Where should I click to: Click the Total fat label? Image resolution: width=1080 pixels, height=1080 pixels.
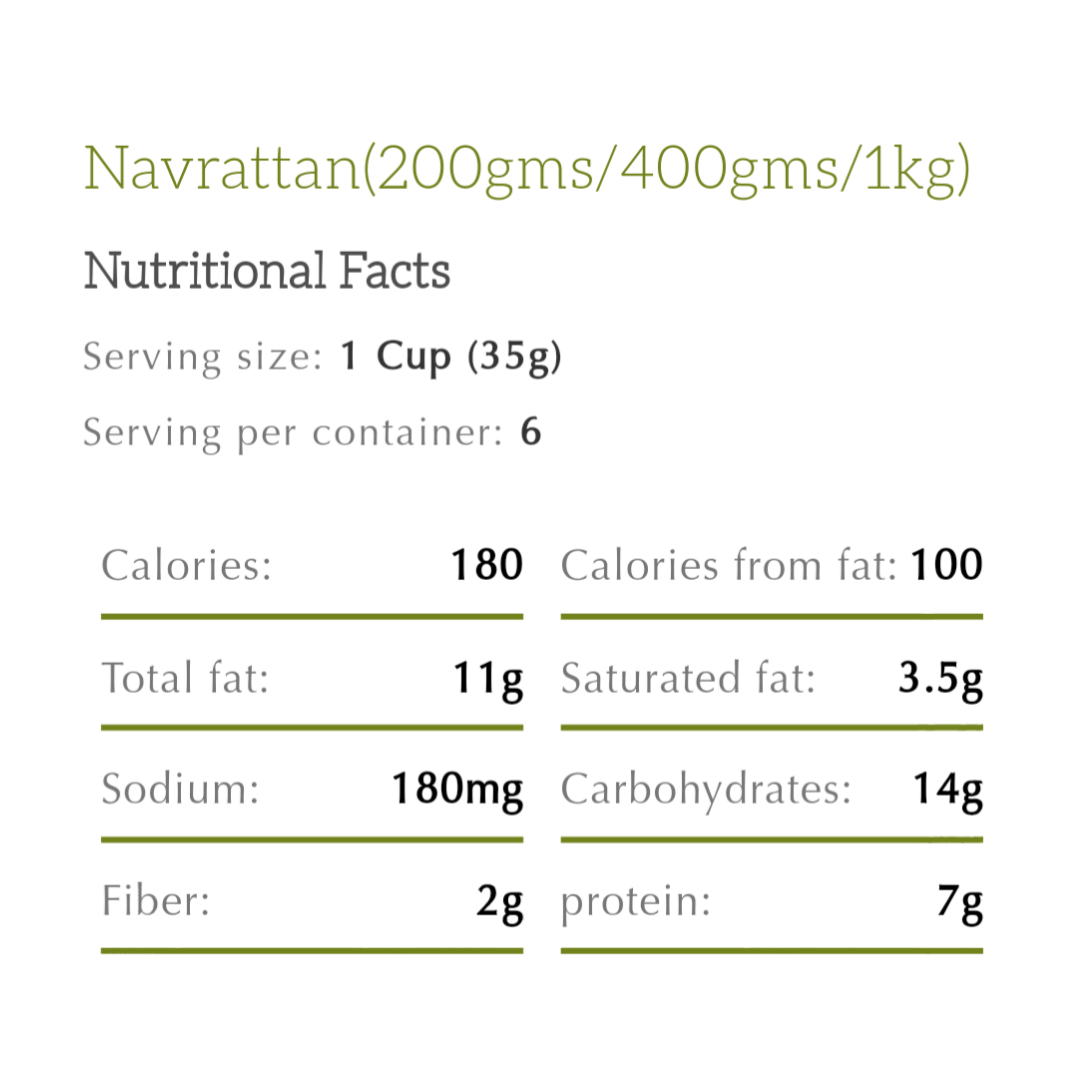coord(186,678)
